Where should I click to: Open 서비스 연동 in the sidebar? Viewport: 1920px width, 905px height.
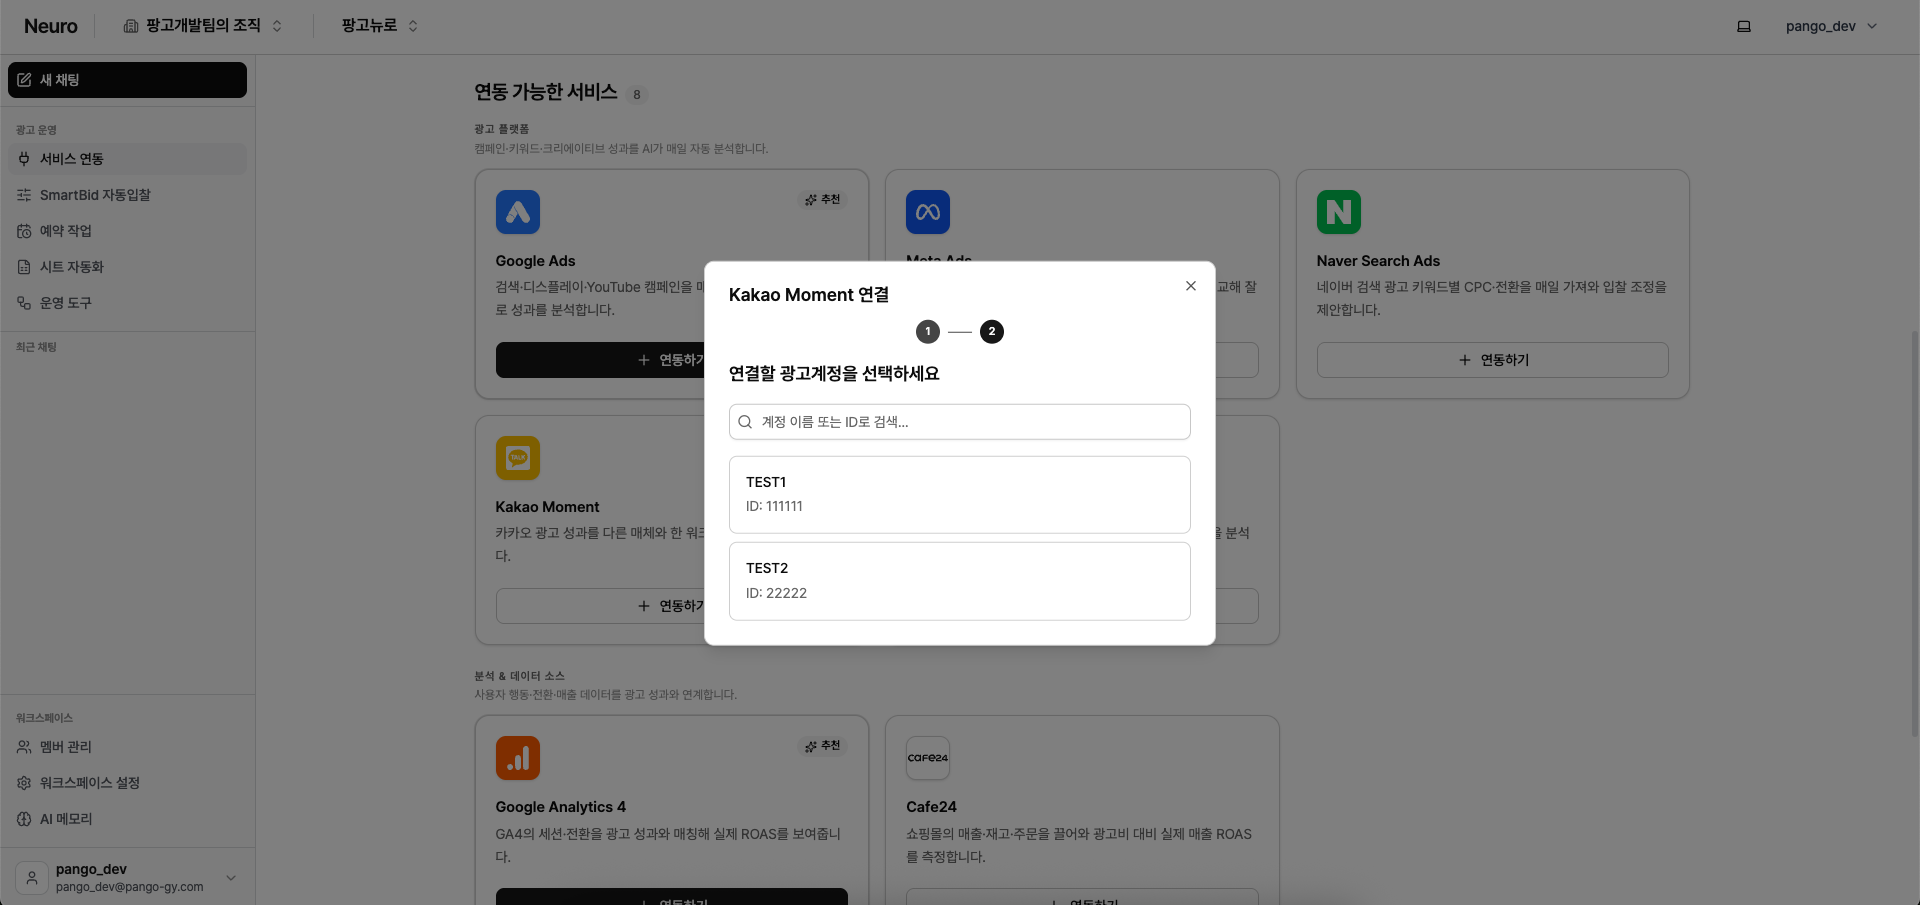pyautogui.click(x=127, y=159)
